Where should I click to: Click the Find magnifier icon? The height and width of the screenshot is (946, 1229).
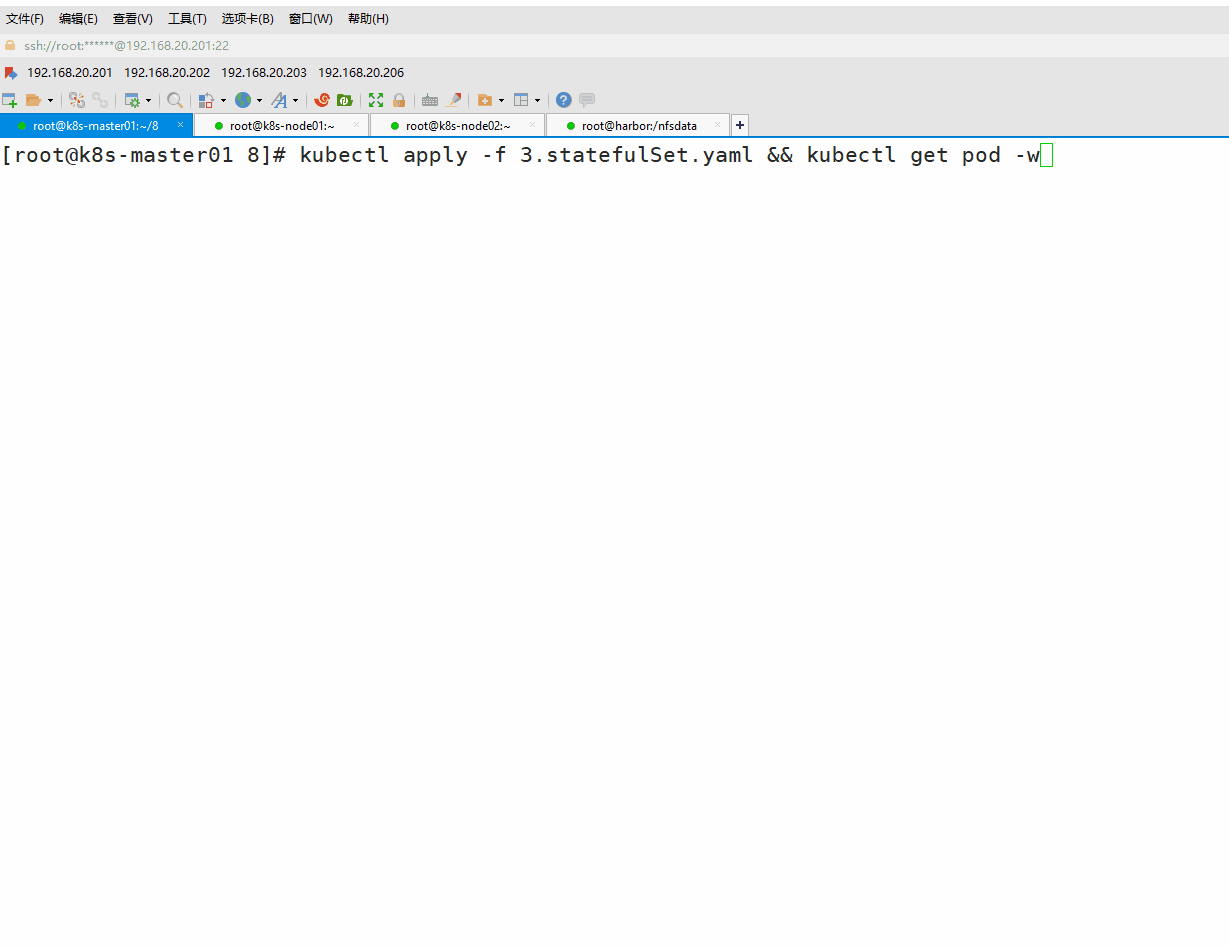point(175,100)
